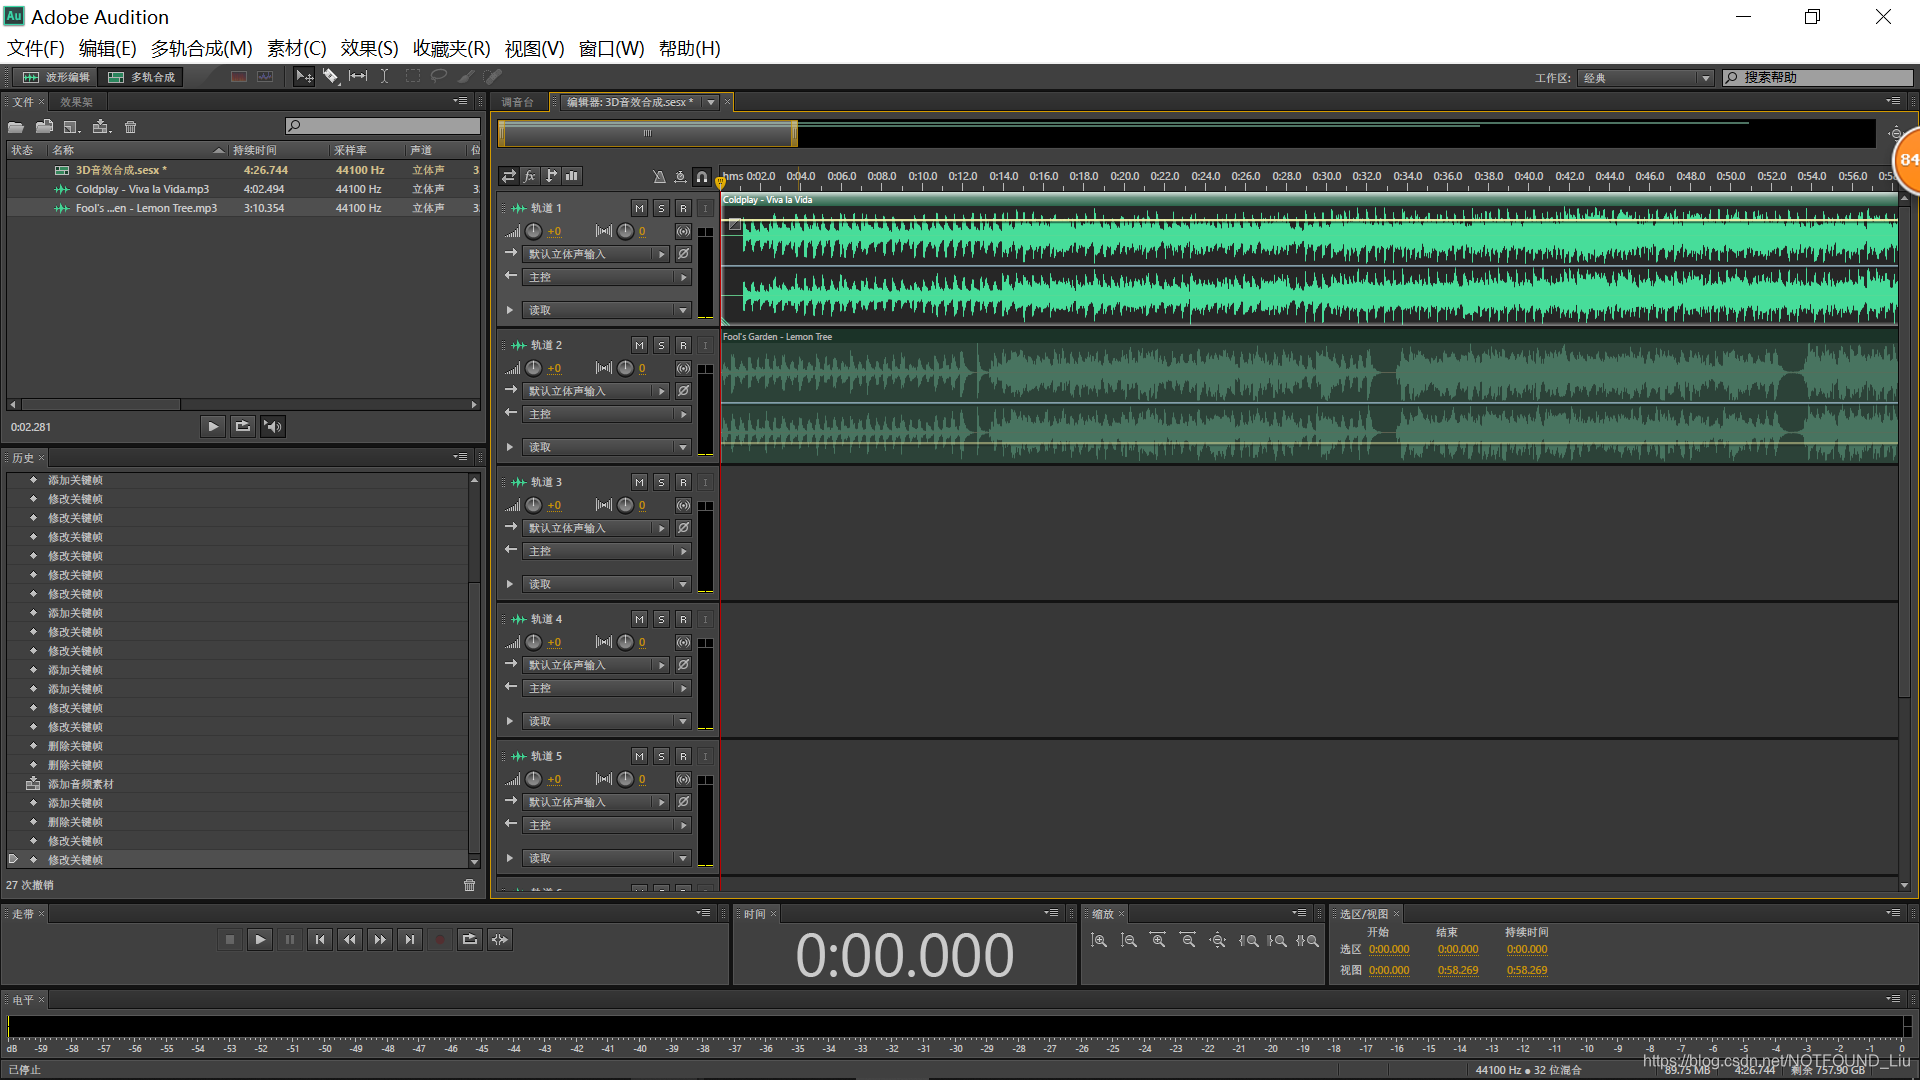
Task: Click the Play button in transport panel
Action: click(x=260, y=939)
